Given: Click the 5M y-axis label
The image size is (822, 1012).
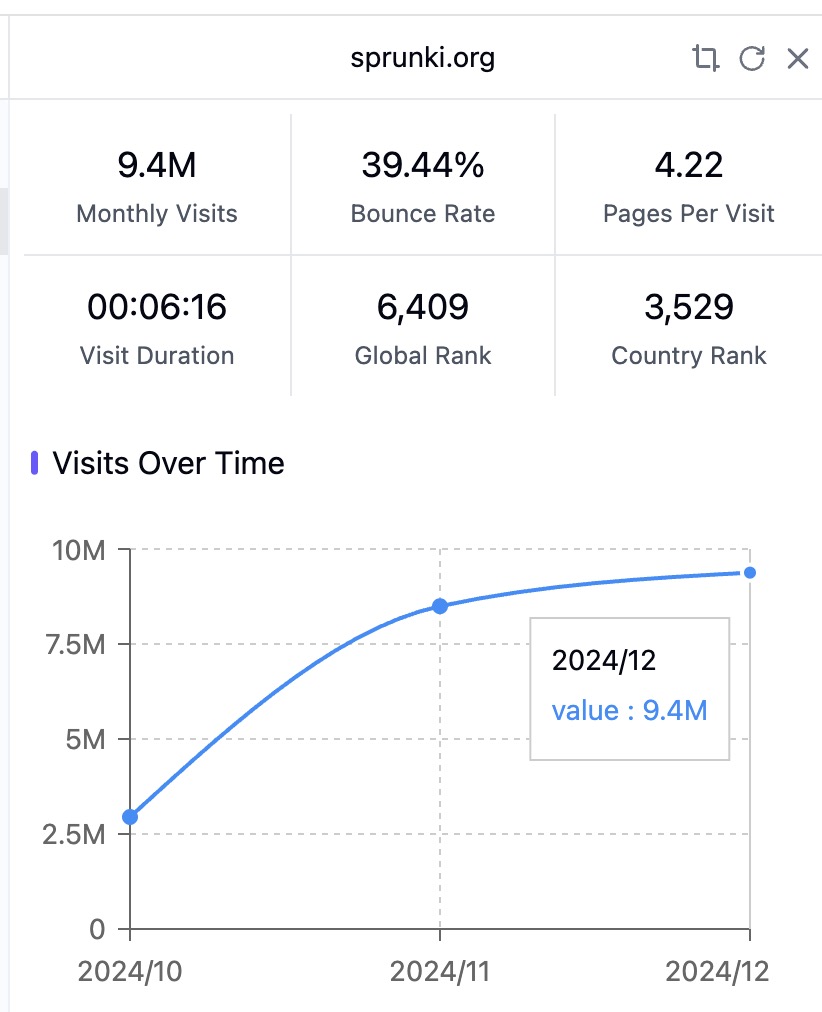Looking at the screenshot, I should [x=85, y=739].
